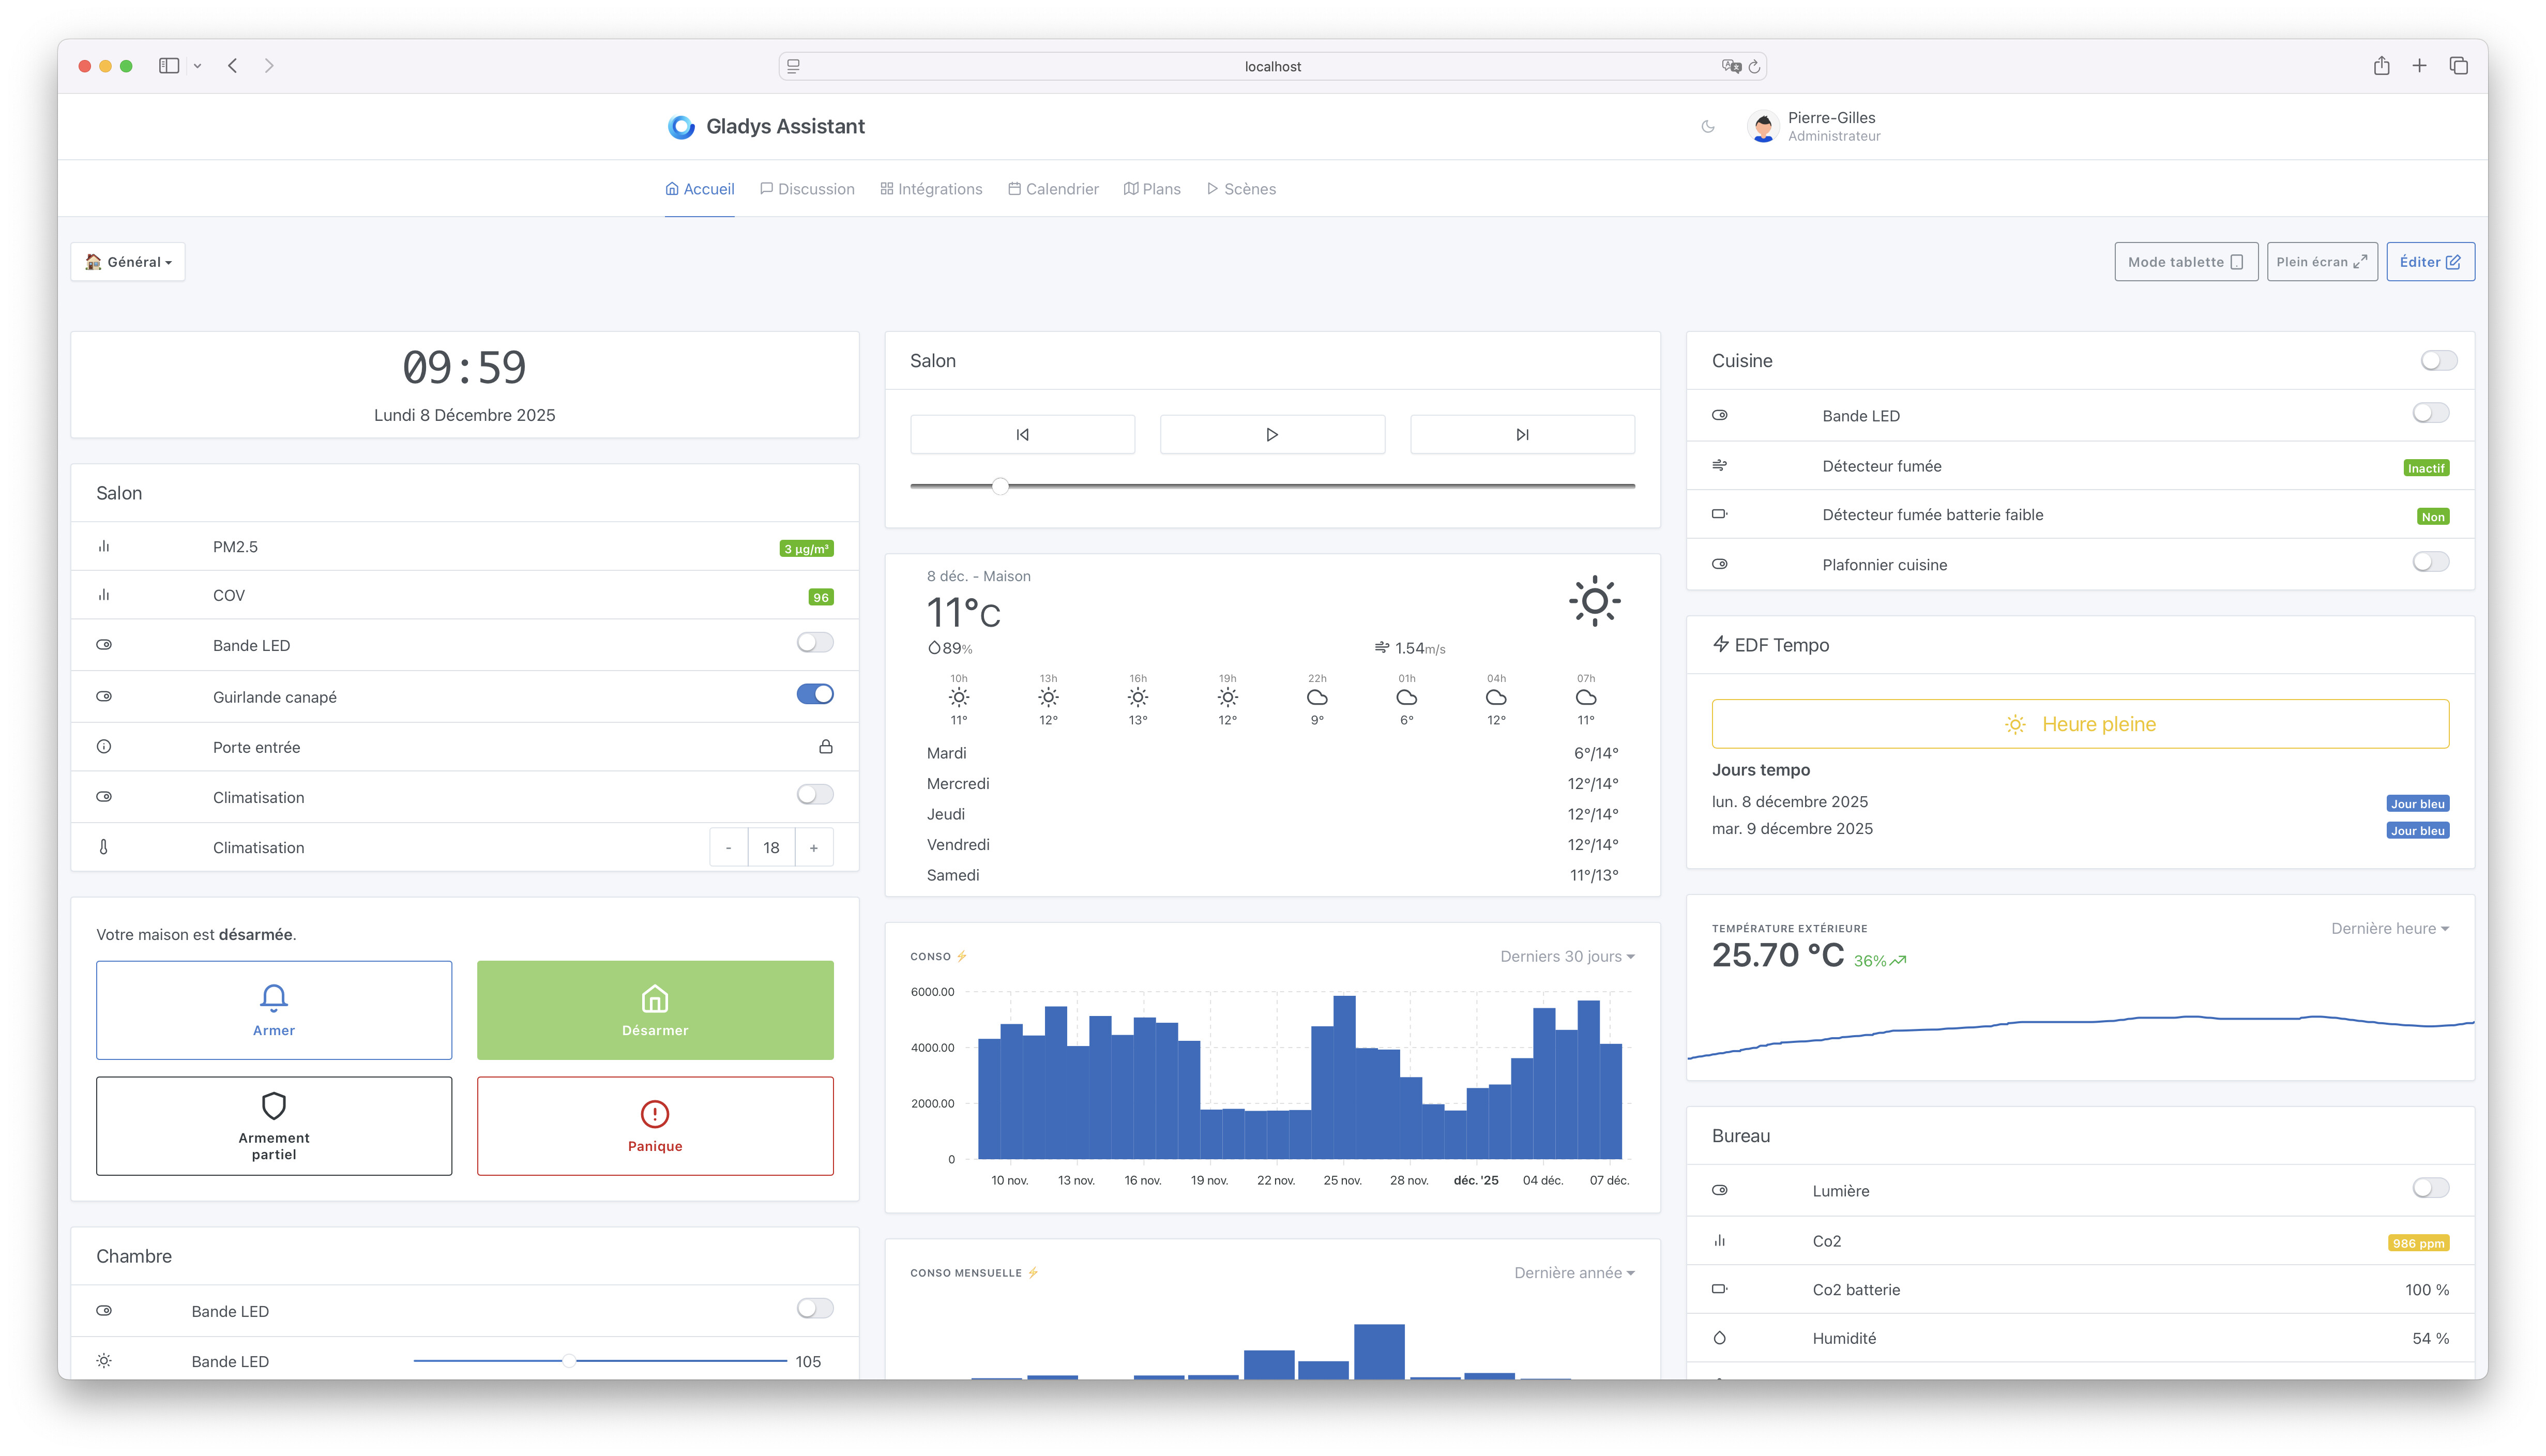Click the Salon music volume slider
Screen dimensions: 2546x1456
click(x=1000, y=486)
